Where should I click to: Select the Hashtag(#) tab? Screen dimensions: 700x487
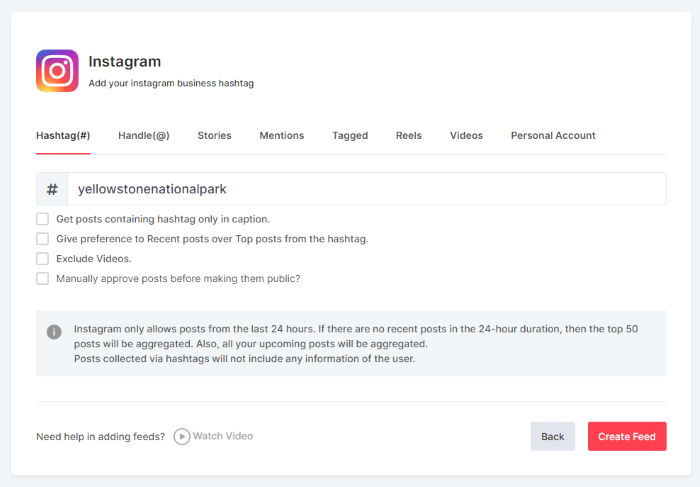63,136
